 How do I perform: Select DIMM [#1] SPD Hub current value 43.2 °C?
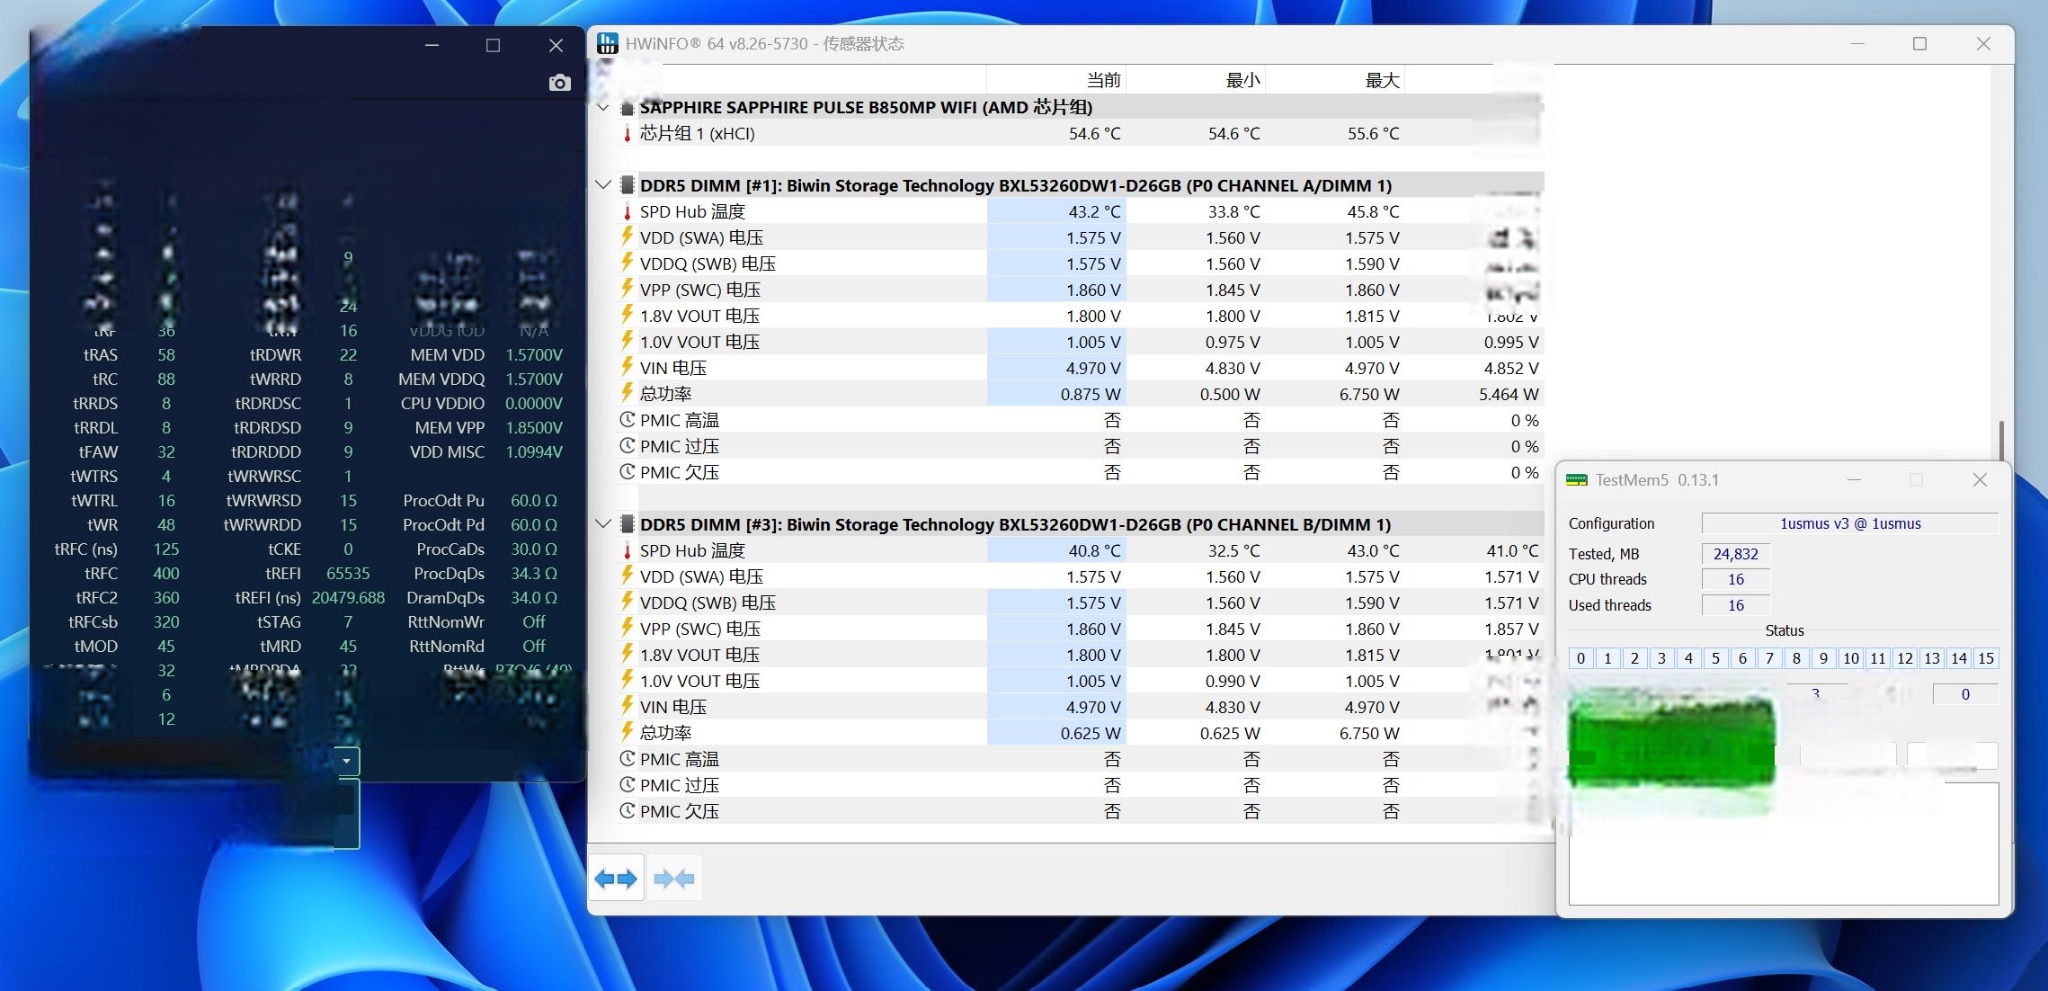(x=1094, y=212)
